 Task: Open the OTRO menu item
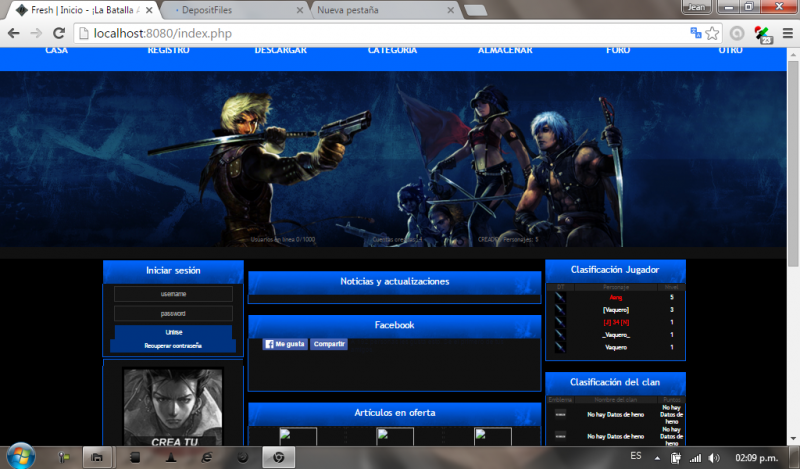pyautogui.click(x=730, y=51)
